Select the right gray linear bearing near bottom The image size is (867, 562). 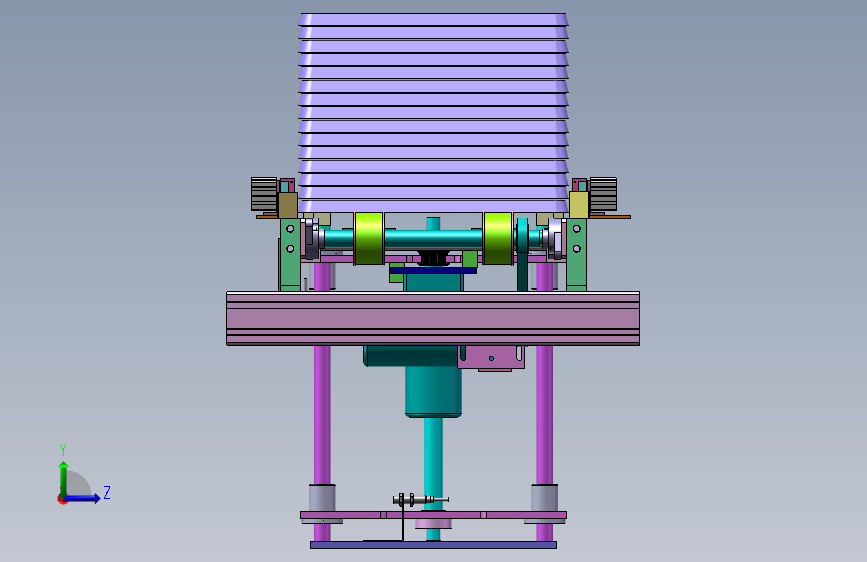click(x=545, y=498)
